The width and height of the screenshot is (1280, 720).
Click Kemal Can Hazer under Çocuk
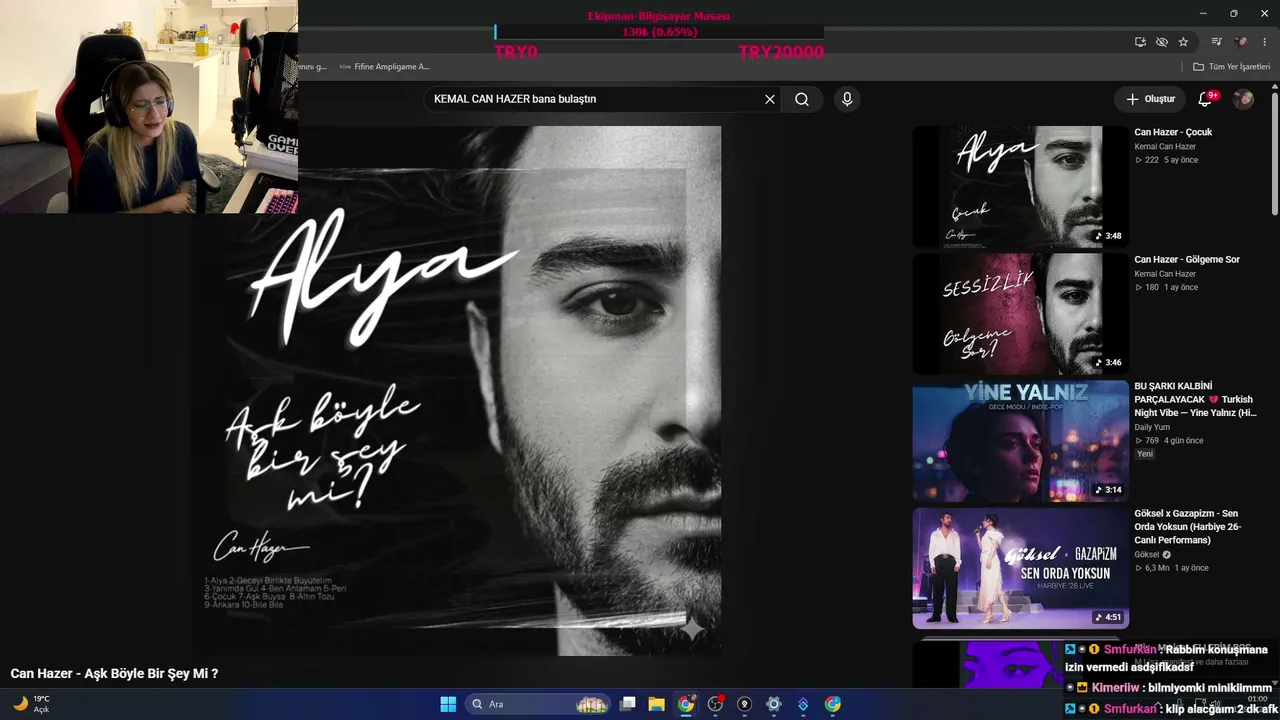pyautogui.click(x=1165, y=147)
